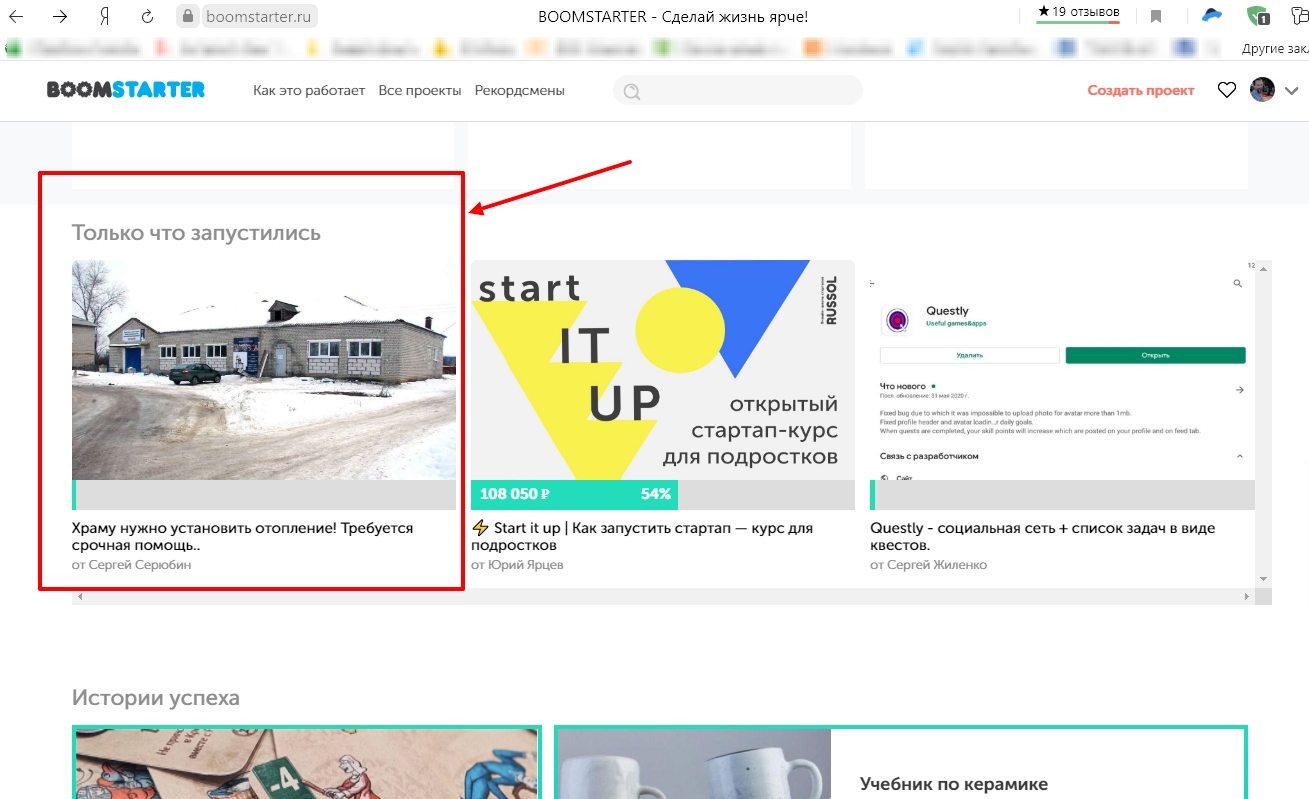Viewport: 1309px width, 799px height.
Task: Click the browser back arrow
Action: coord(17,16)
